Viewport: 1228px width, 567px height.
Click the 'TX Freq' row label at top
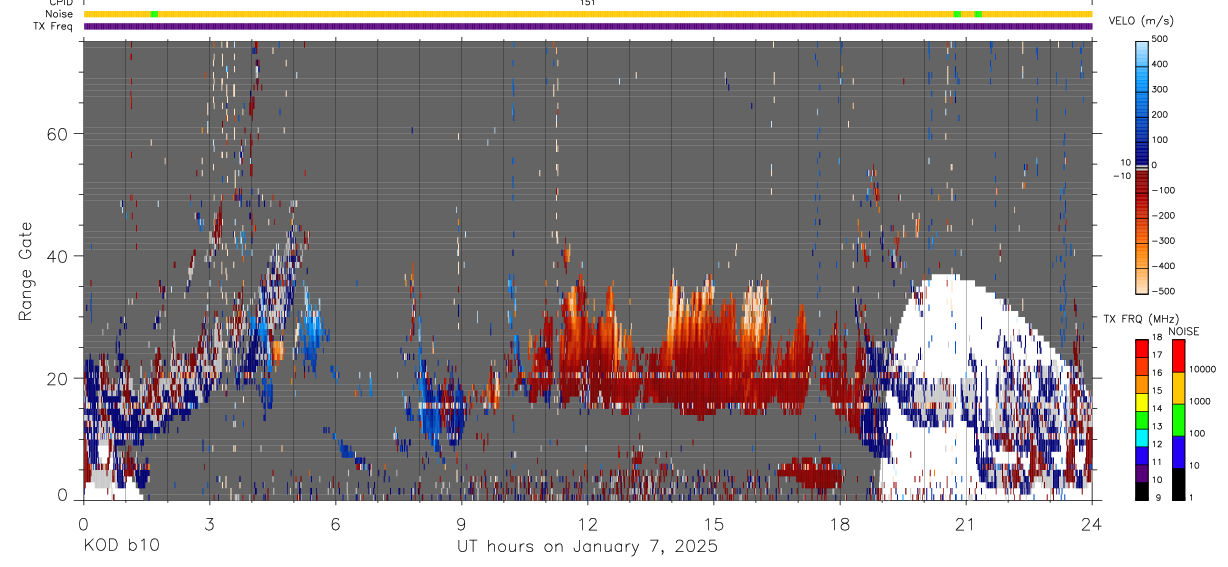[54, 26]
